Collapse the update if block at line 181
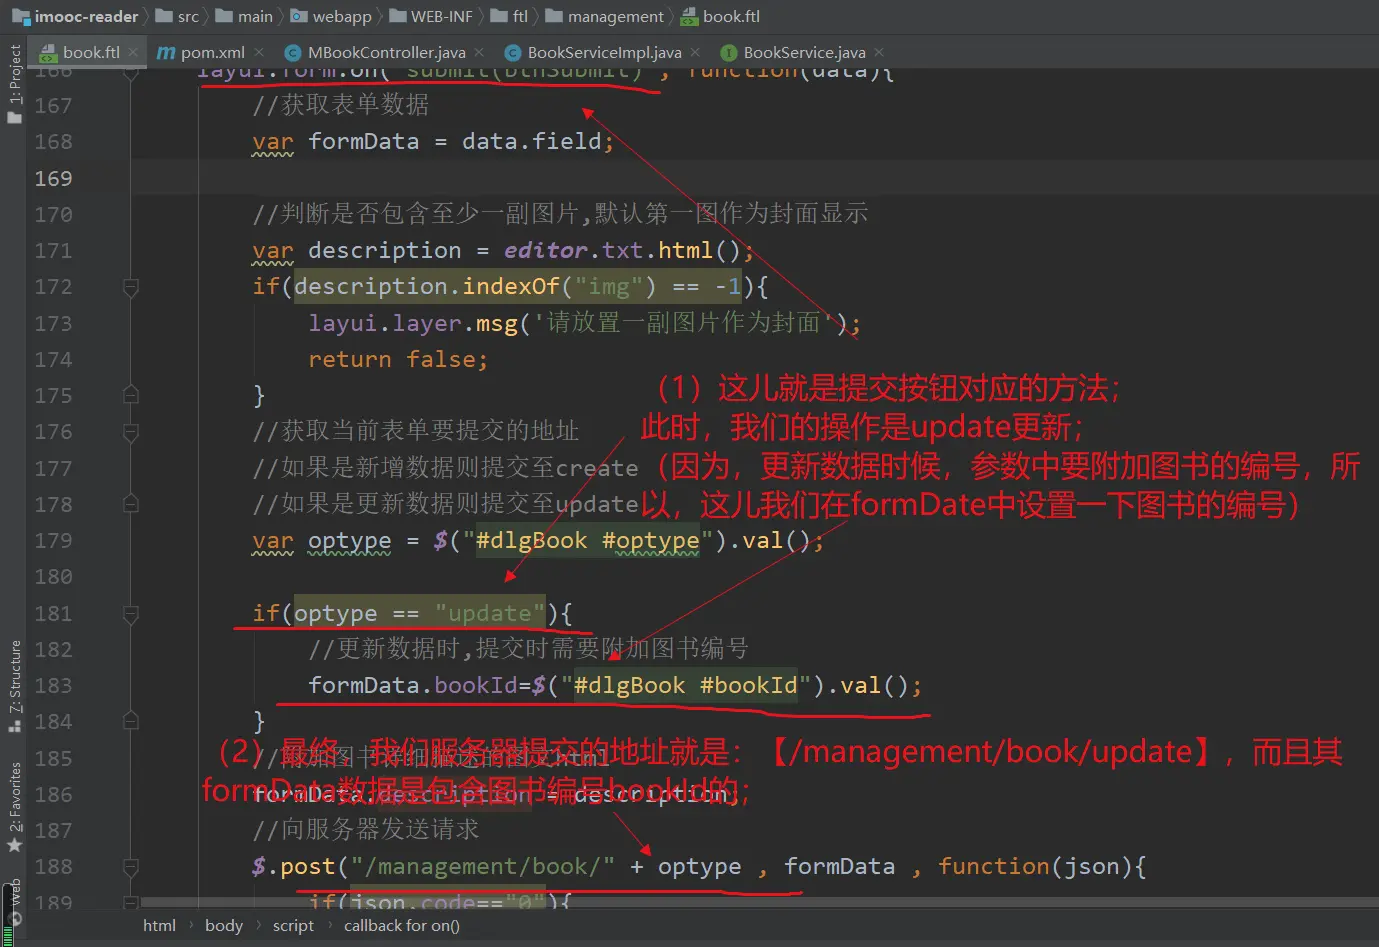The width and height of the screenshot is (1379, 947). 130,614
